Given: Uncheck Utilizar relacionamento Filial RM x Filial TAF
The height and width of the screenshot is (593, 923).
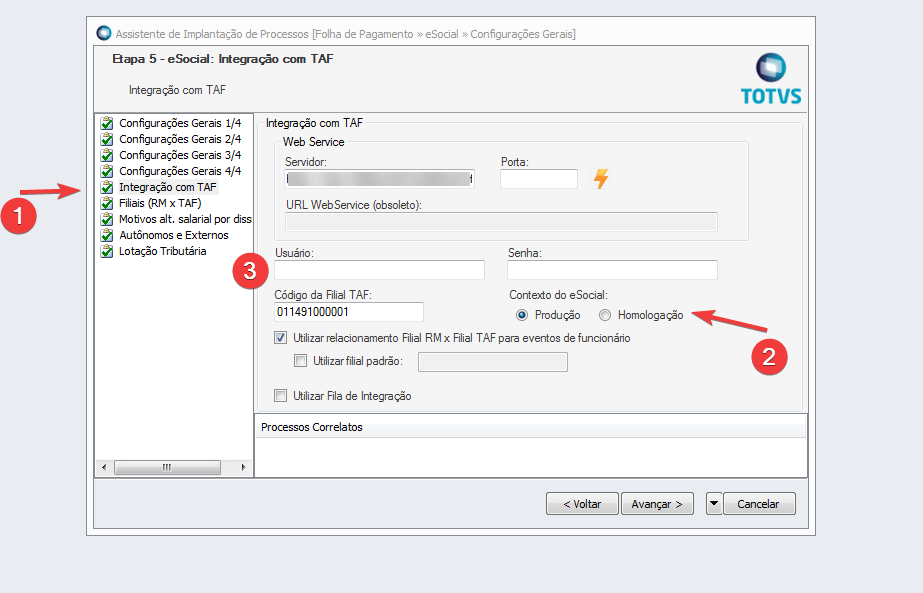Looking at the screenshot, I should [x=281, y=338].
